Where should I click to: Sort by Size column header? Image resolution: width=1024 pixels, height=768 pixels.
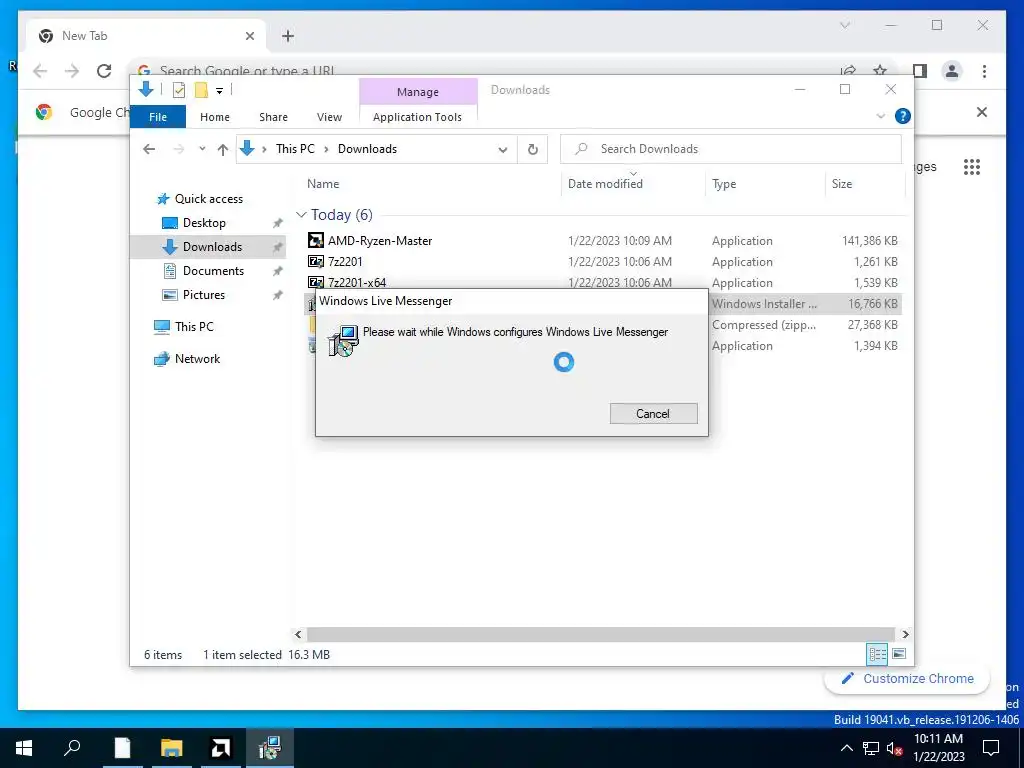click(x=842, y=184)
